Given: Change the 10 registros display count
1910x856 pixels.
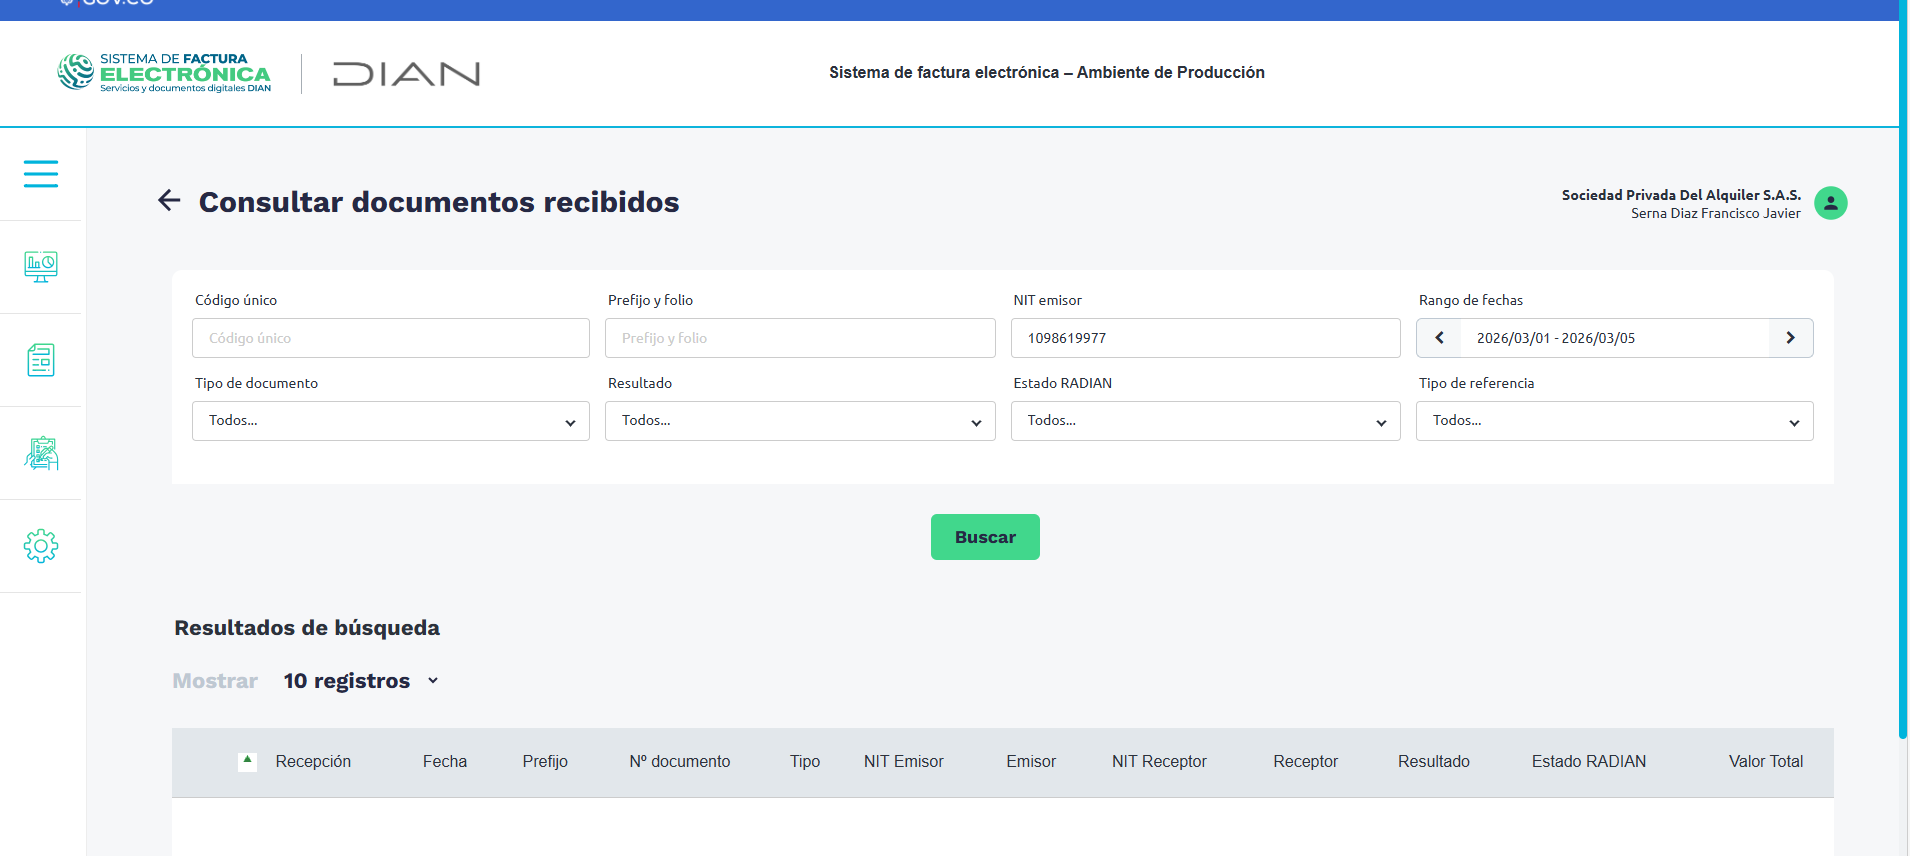Looking at the screenshot, I should tap(360, 681).
